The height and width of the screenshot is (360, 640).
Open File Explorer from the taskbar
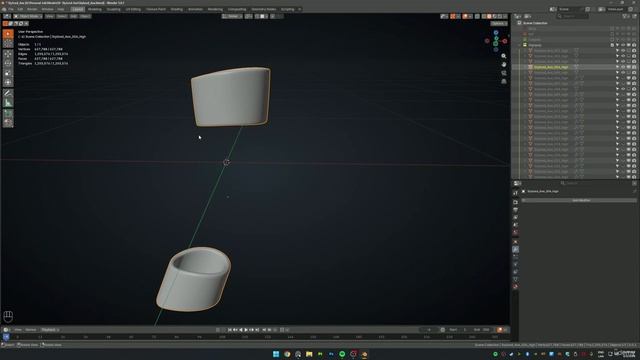point(309,354)
